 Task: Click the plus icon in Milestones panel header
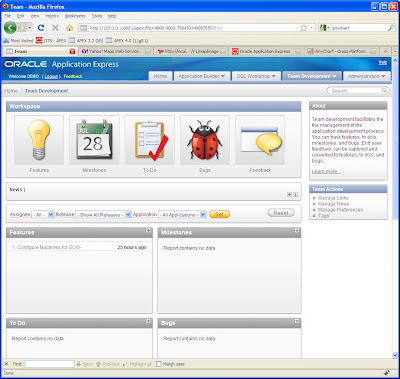point(297,231)
